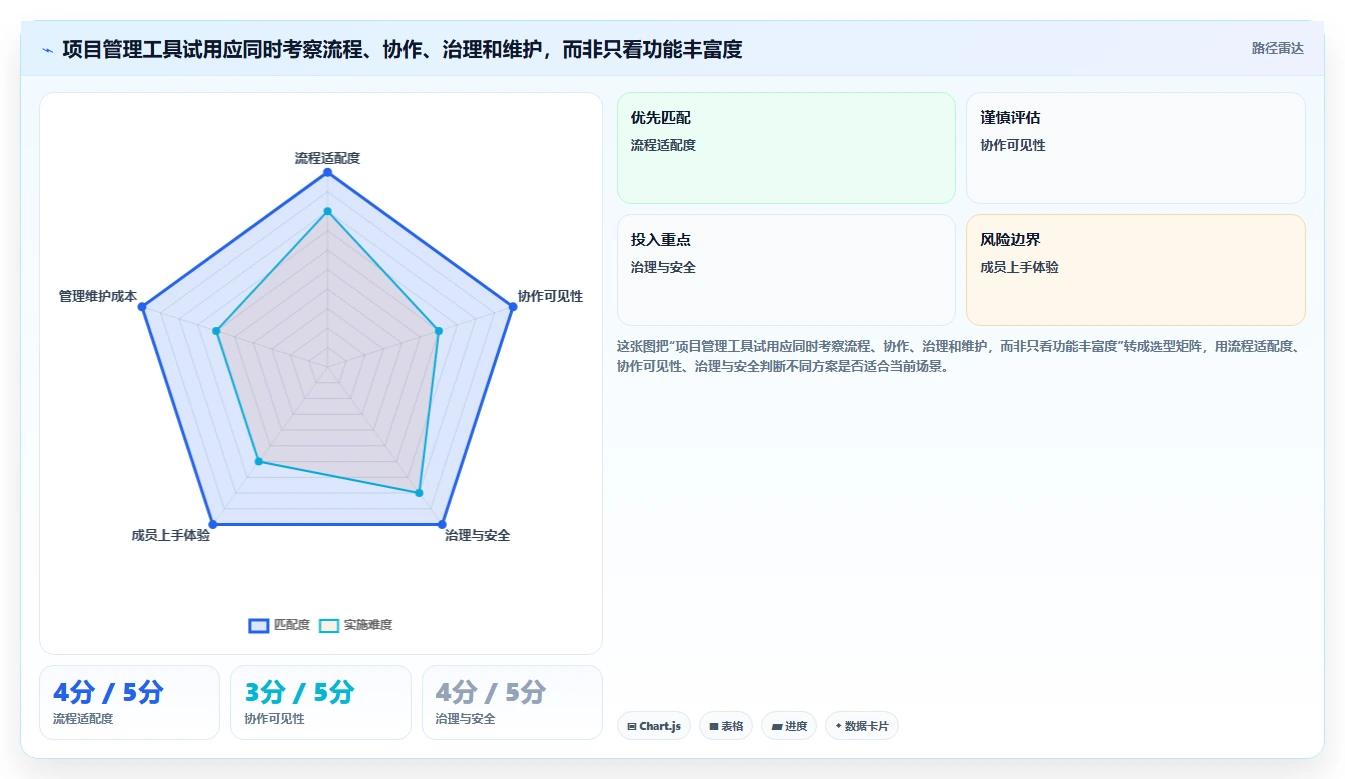This screenshot has height=779, width=1345.
Task: Click the 匹配度 data point at 治理与安全
Action: coord(442,524)
